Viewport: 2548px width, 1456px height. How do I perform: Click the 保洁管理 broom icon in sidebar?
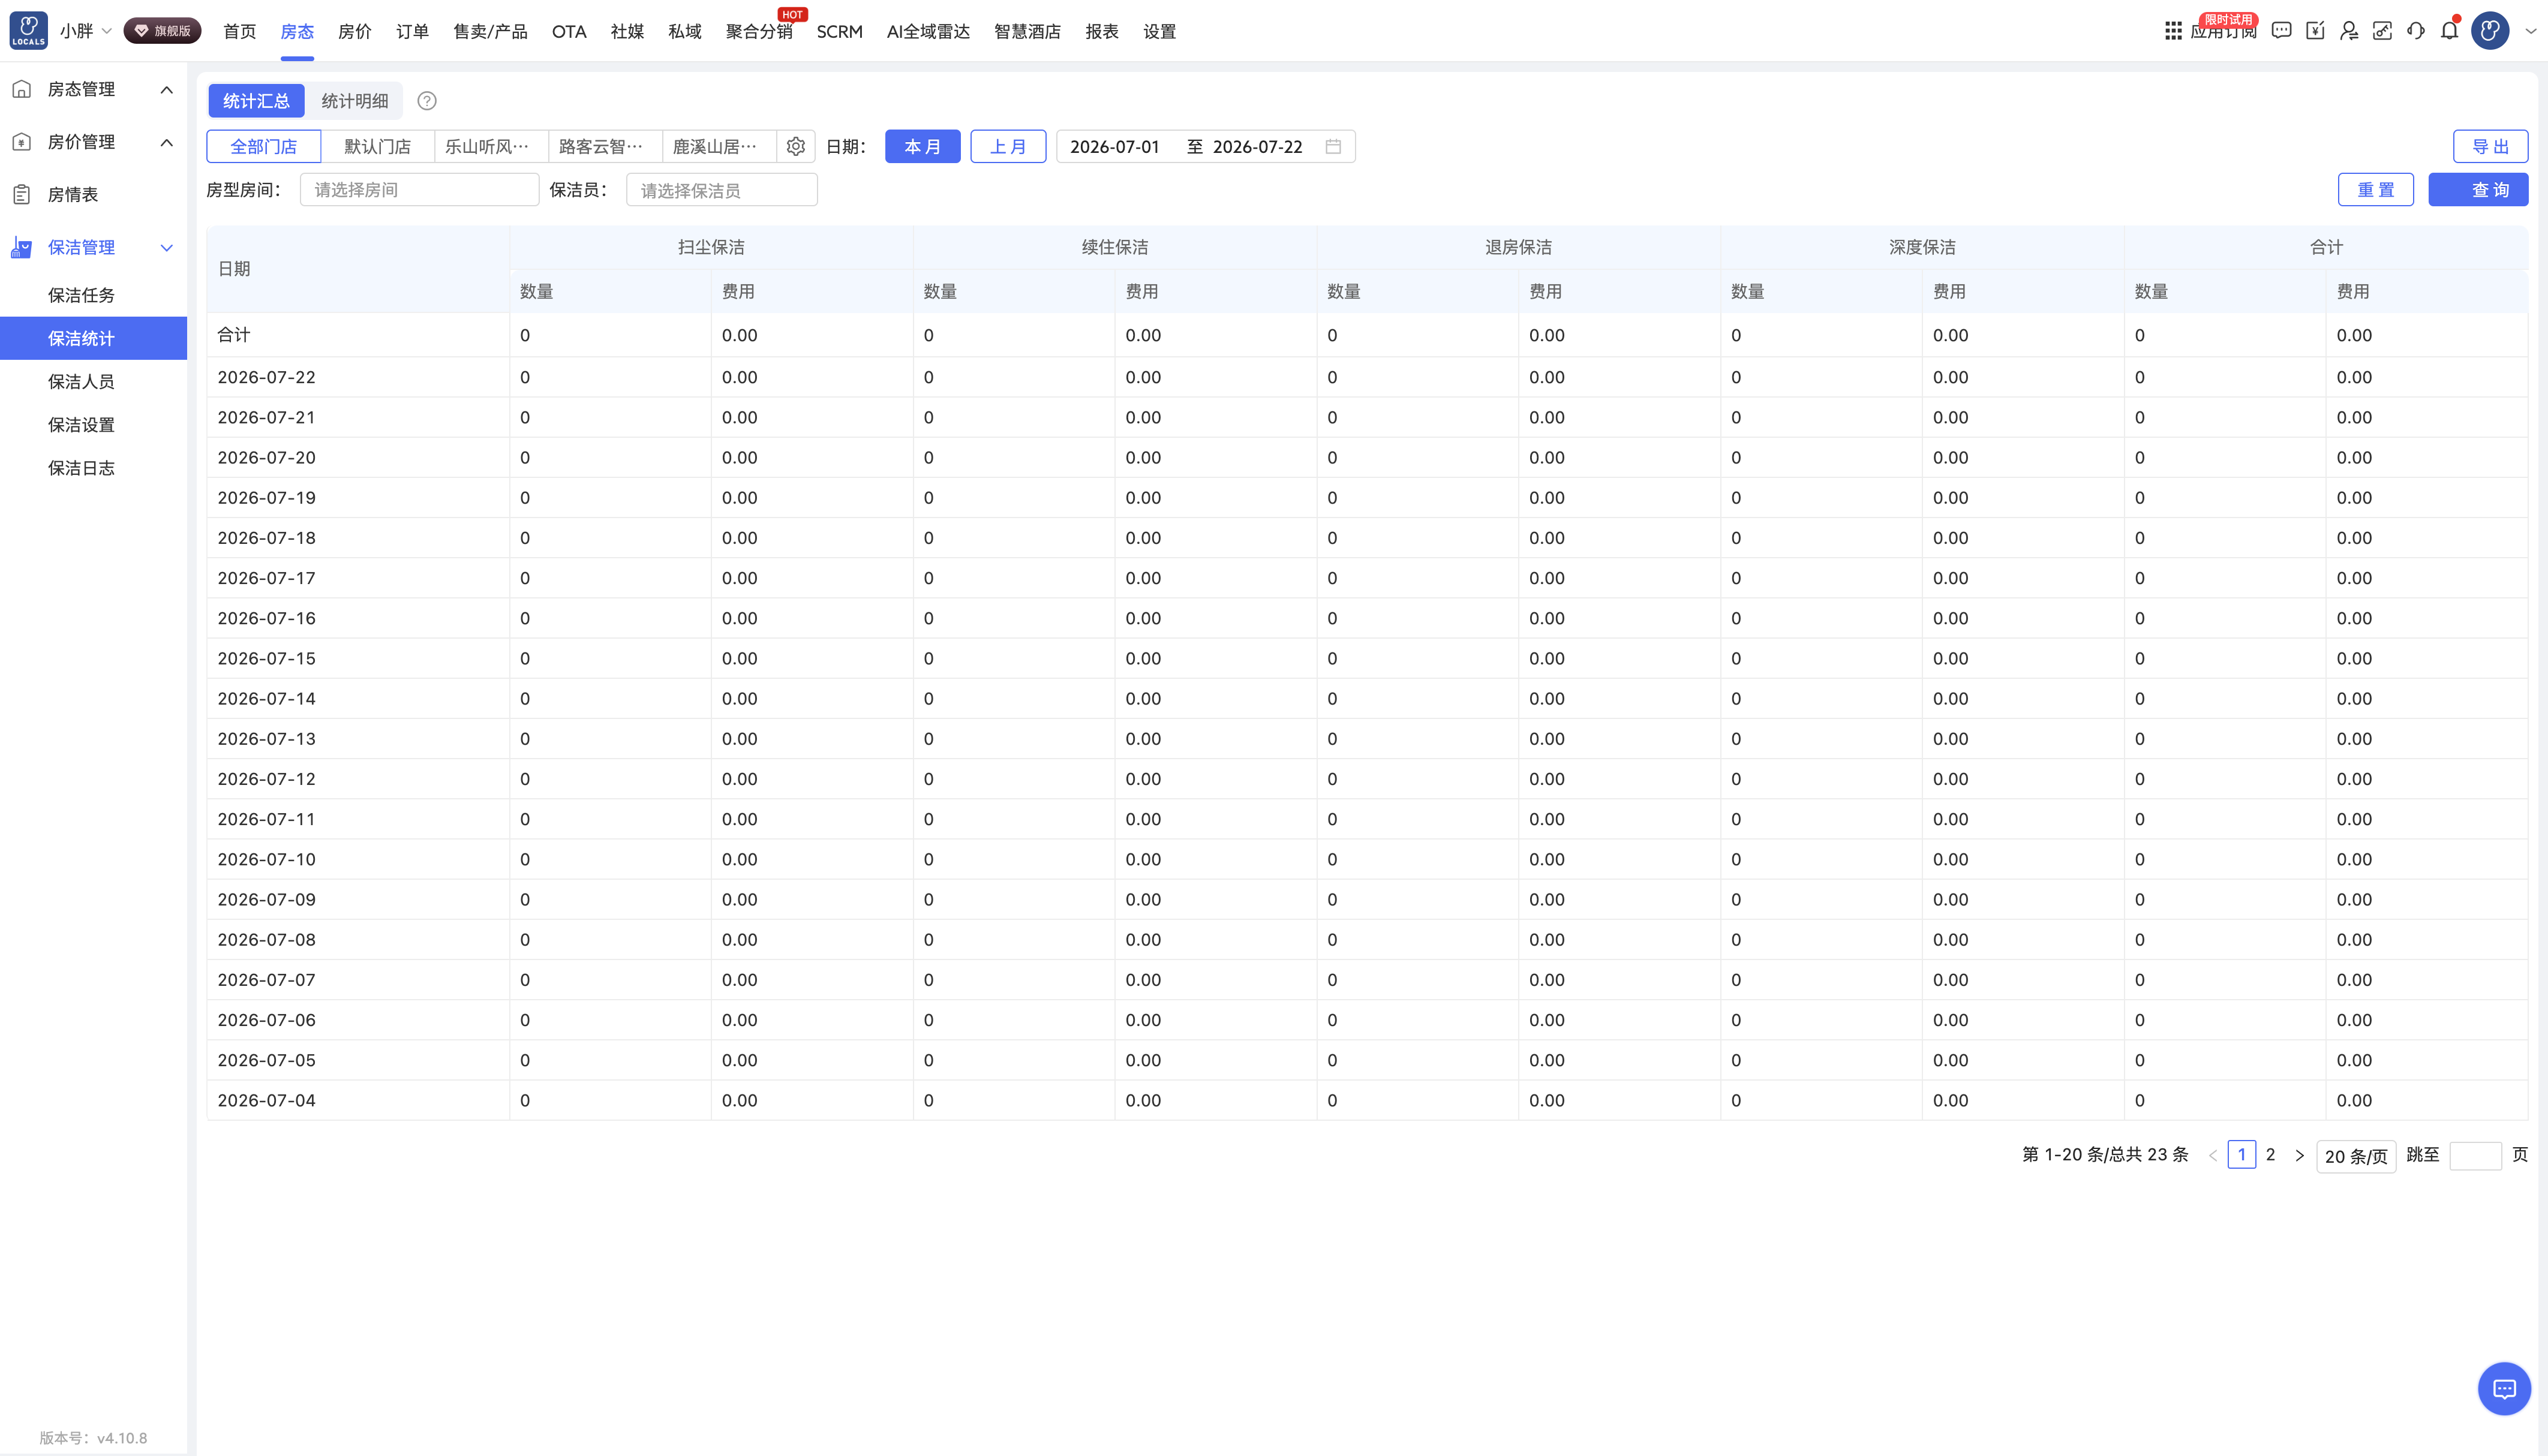pos(21,247)
